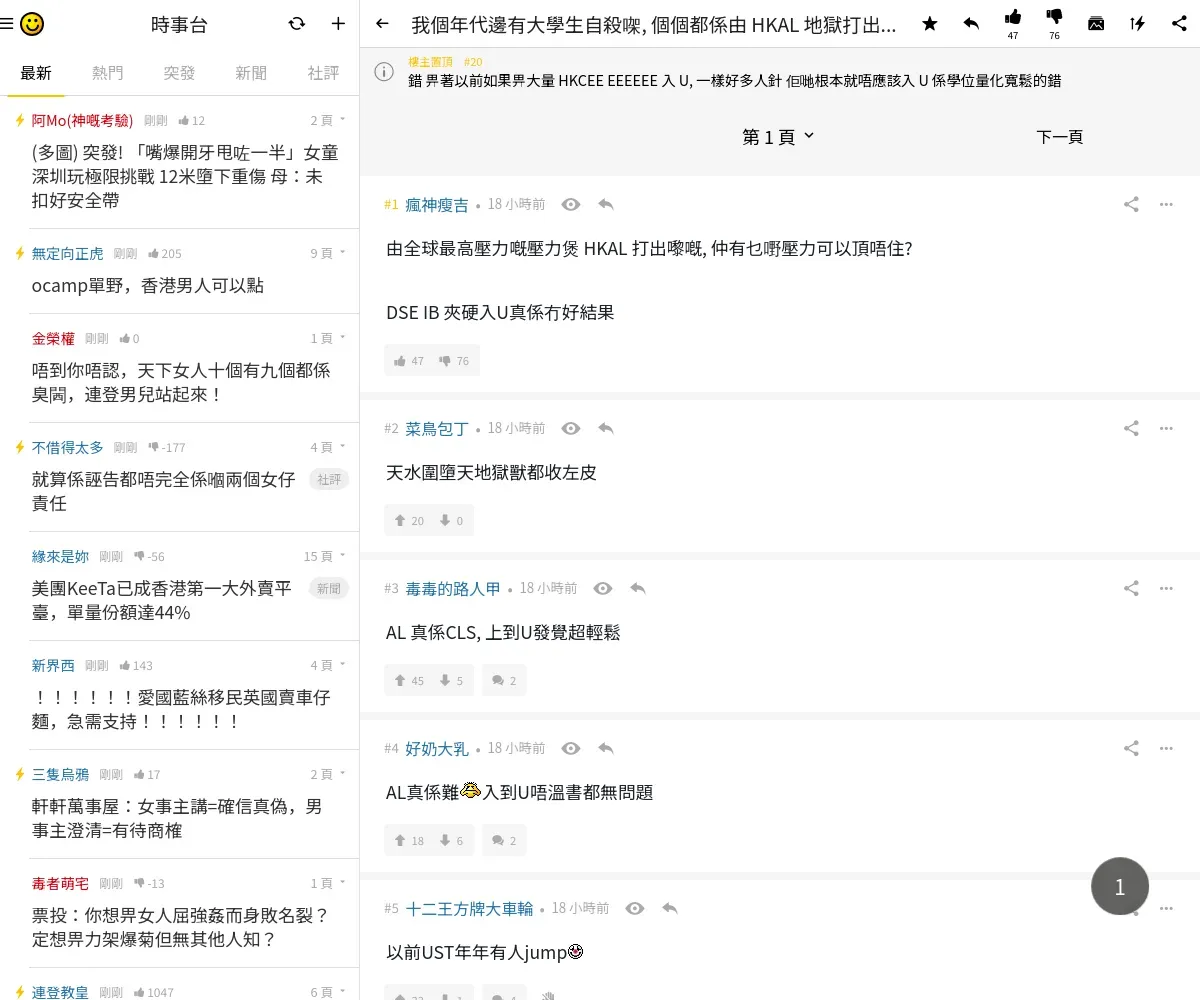Downvote post #3 showing 5 downvotes
The image size is (1200, 1000).
coord(451,680)
